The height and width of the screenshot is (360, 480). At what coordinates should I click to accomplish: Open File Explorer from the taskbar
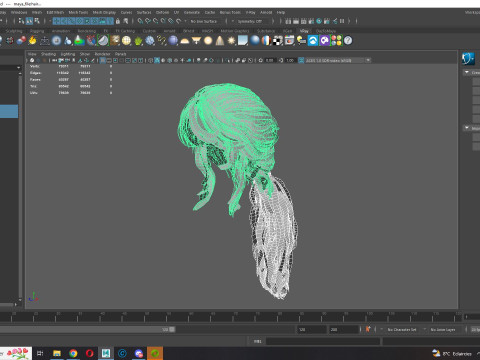tap(57, 353)
